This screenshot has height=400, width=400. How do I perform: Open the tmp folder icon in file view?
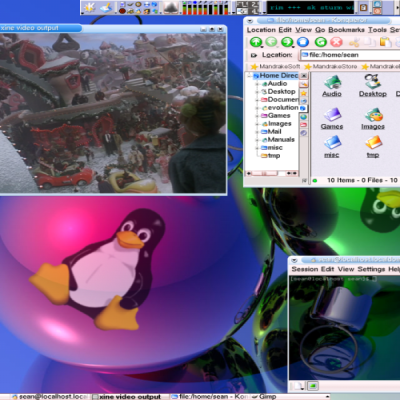373,147
